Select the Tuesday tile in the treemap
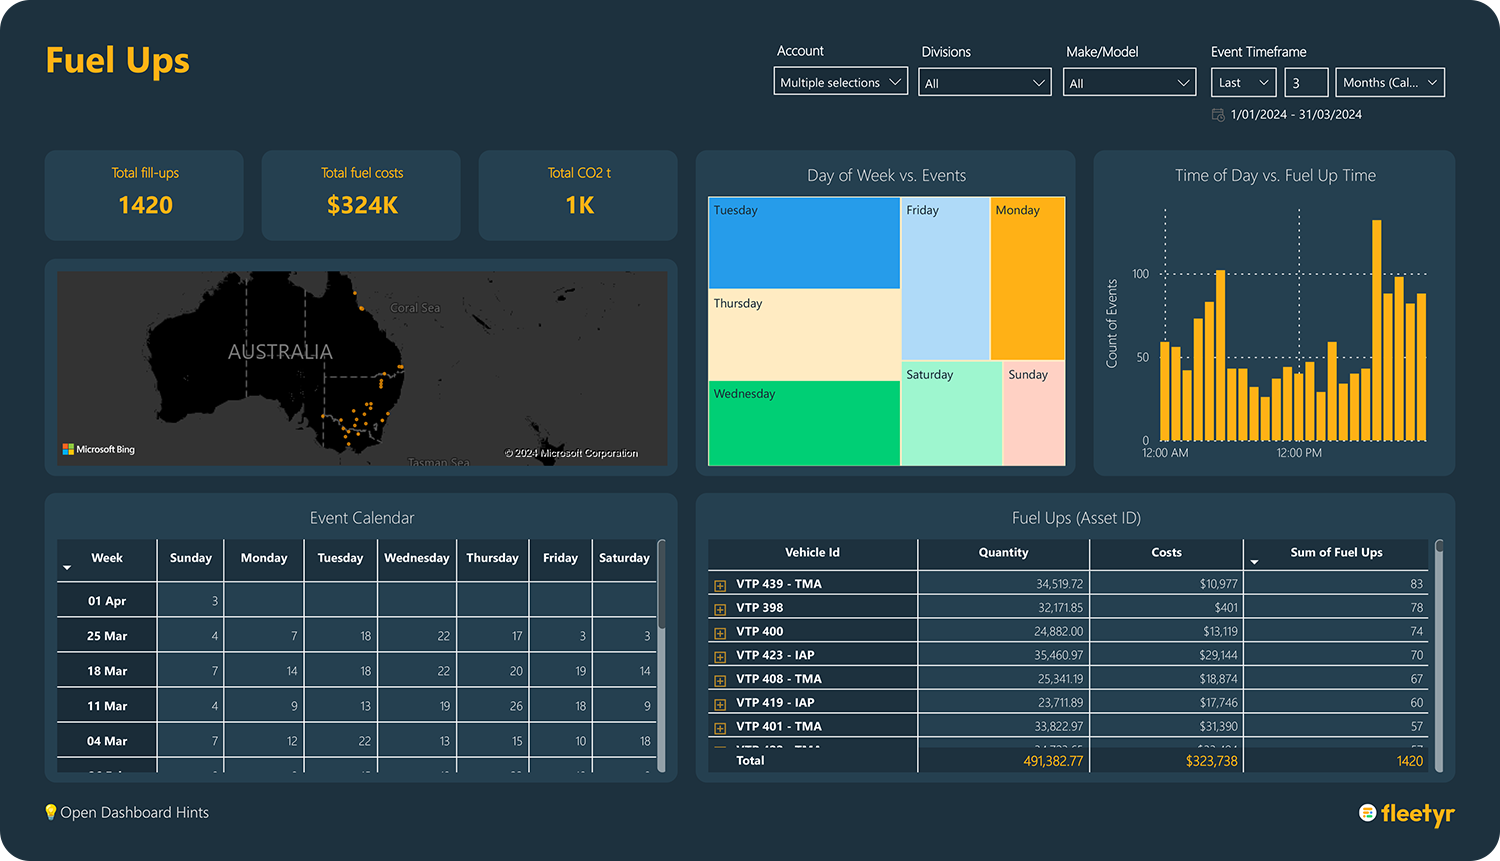 (x=804, y=243)
